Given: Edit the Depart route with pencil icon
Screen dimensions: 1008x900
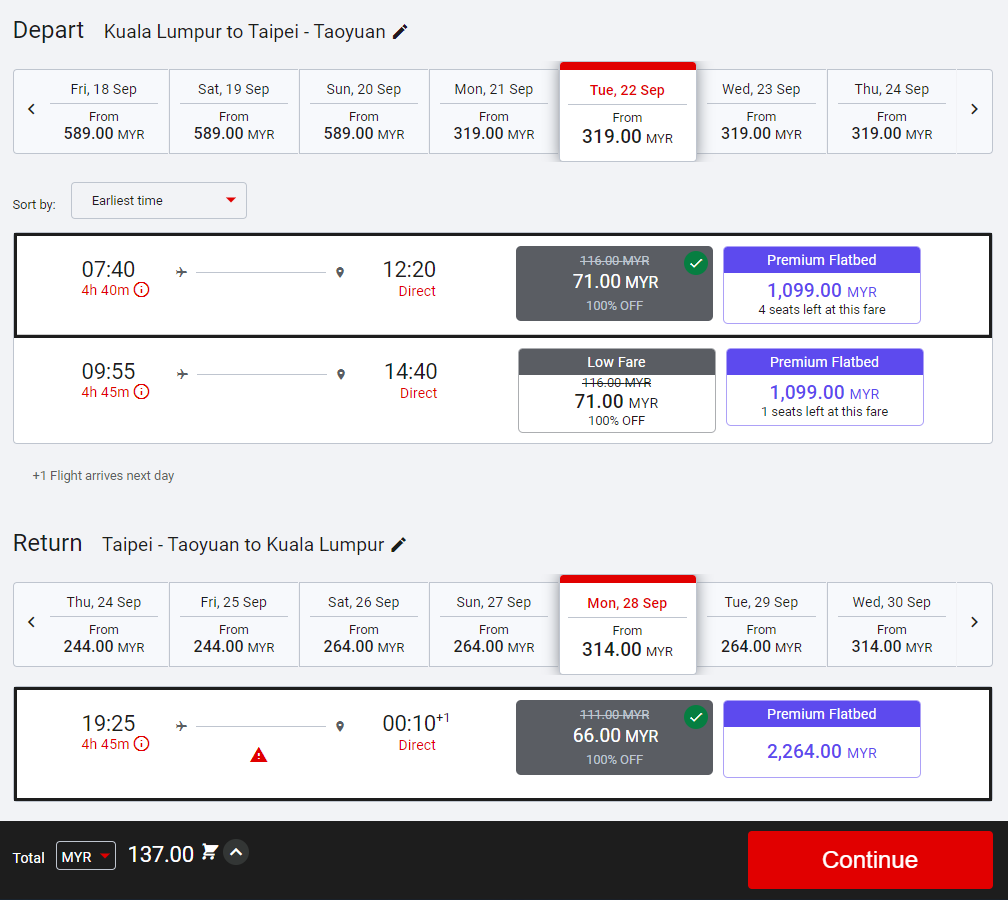Looking at the screenshot, I should click(x=400, y=32).
